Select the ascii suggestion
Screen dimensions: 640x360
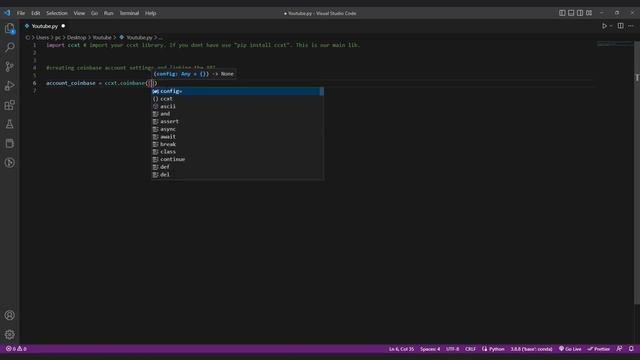coord(238,106)
